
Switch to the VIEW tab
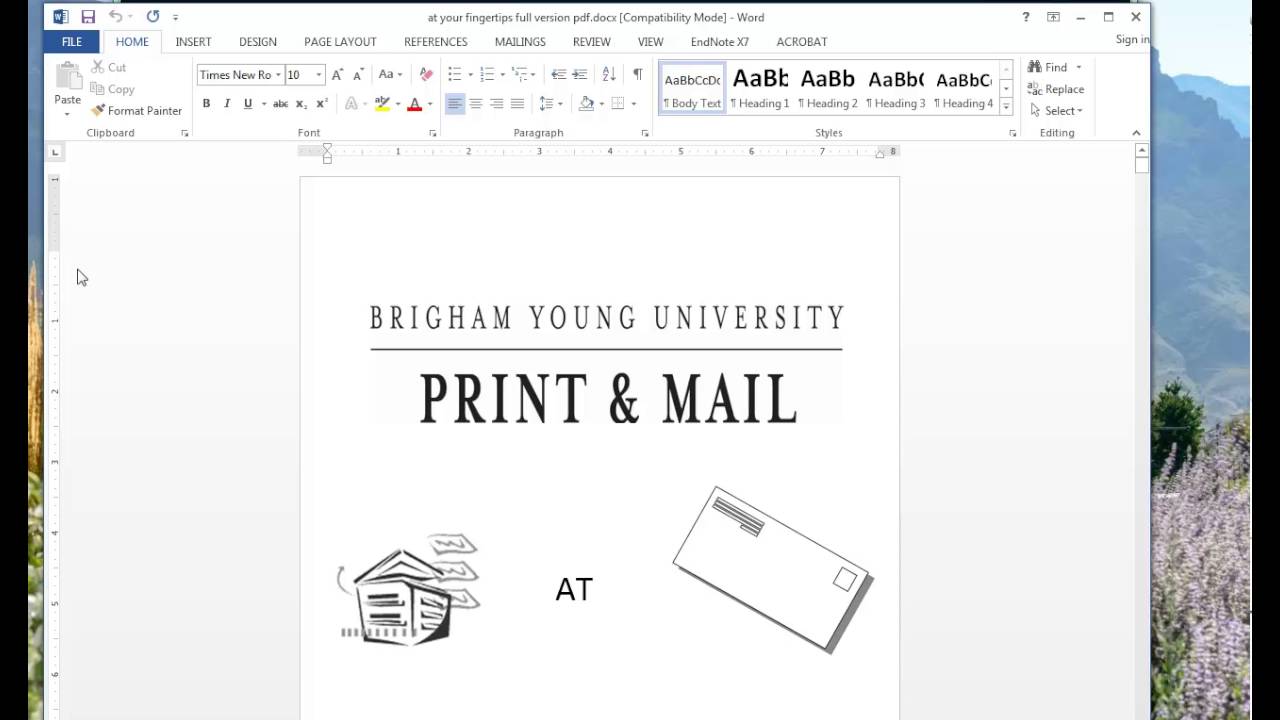click(650, 42)
